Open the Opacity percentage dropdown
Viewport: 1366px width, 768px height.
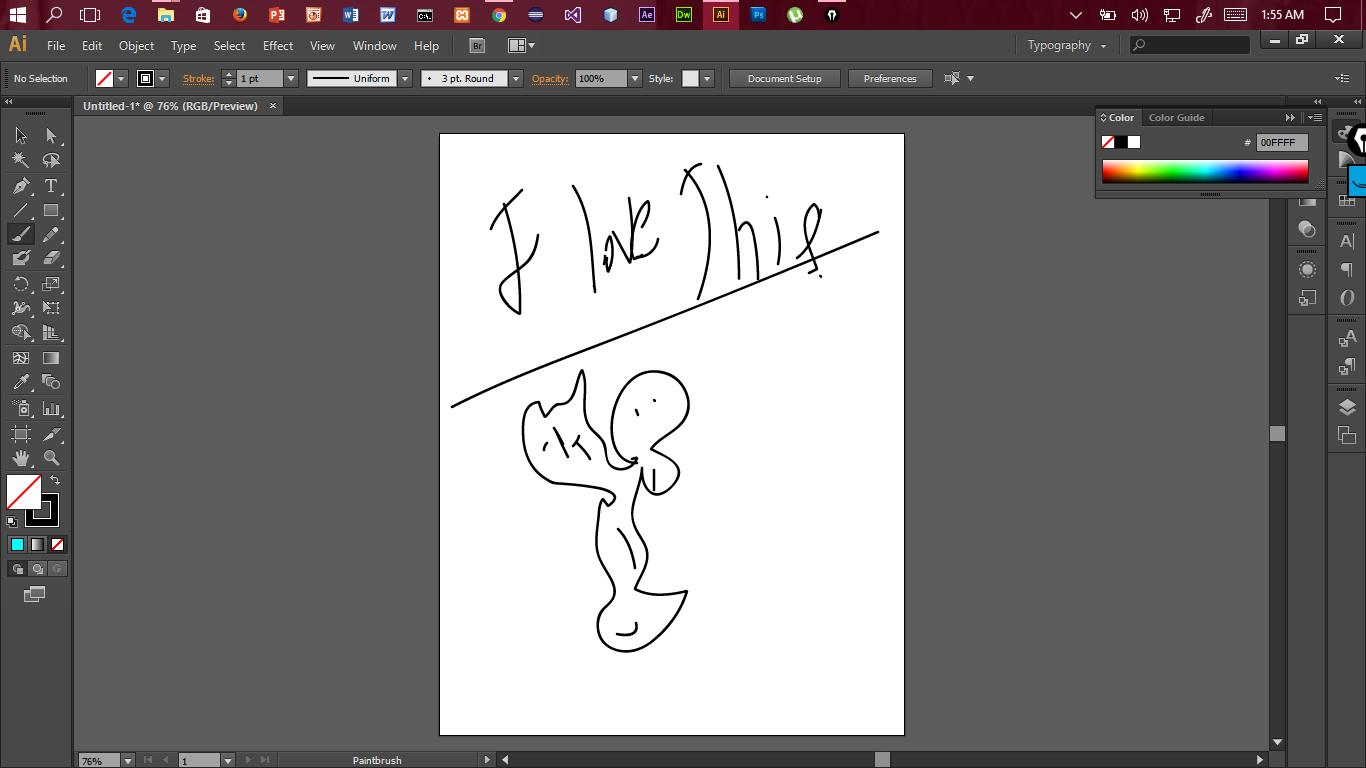(x=634, y=79)
